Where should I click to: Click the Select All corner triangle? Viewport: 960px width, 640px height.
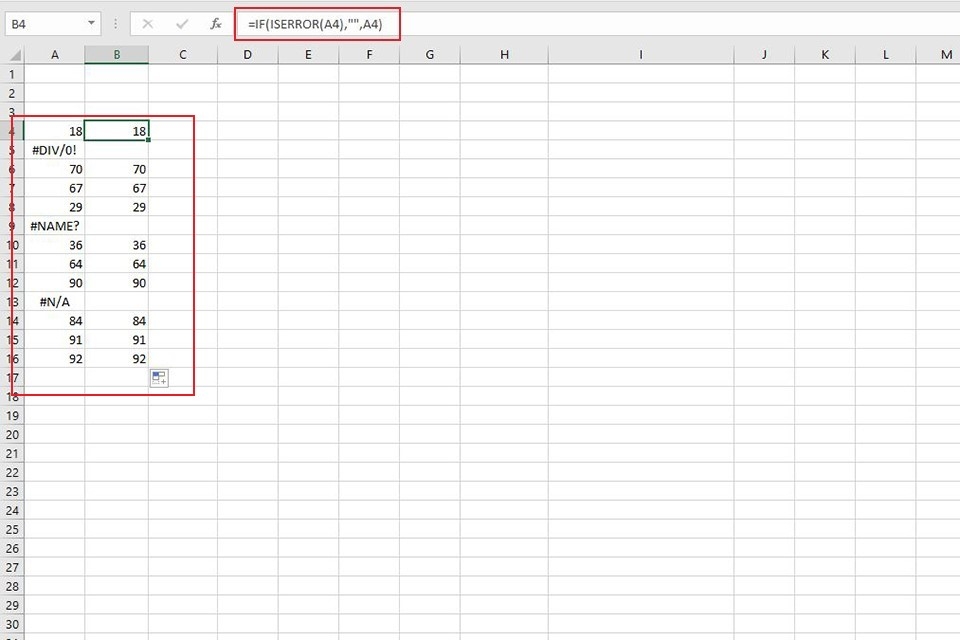[x=15, y=56]
